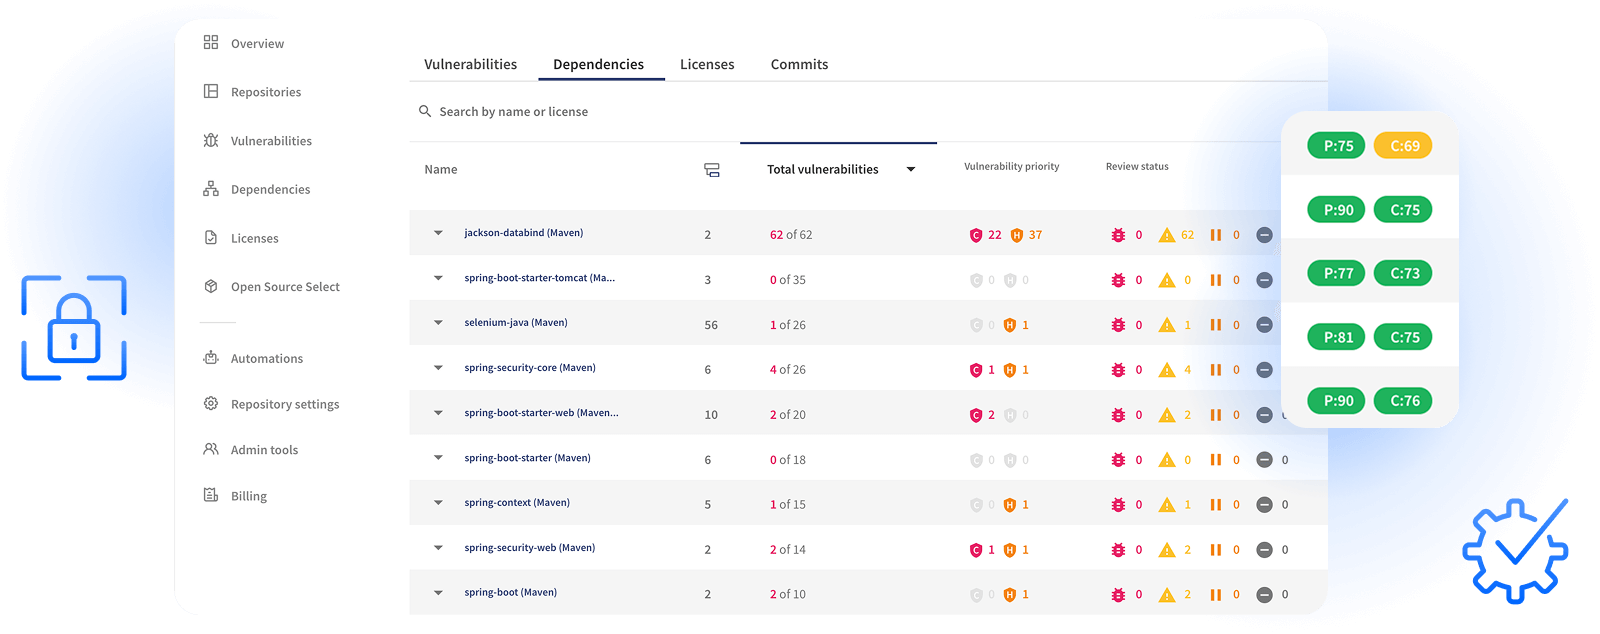Click the Automations robot icon

211,358
